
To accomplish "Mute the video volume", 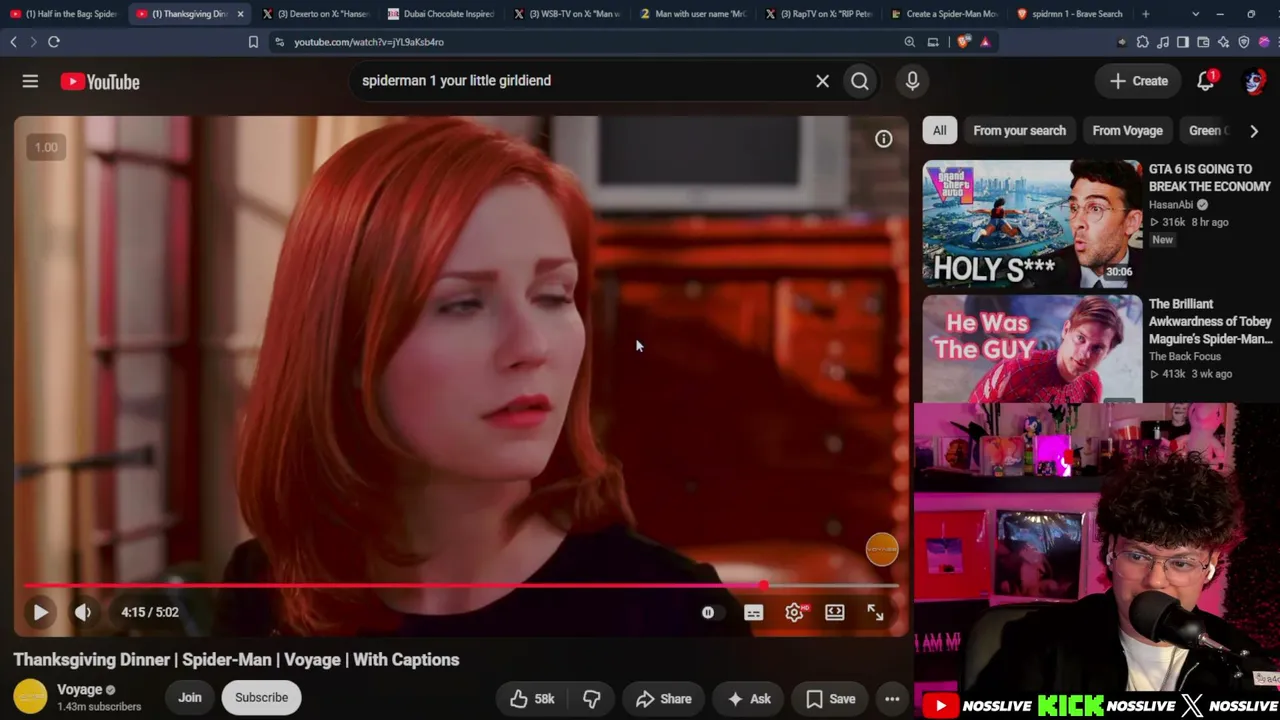I will pos(83,612).
